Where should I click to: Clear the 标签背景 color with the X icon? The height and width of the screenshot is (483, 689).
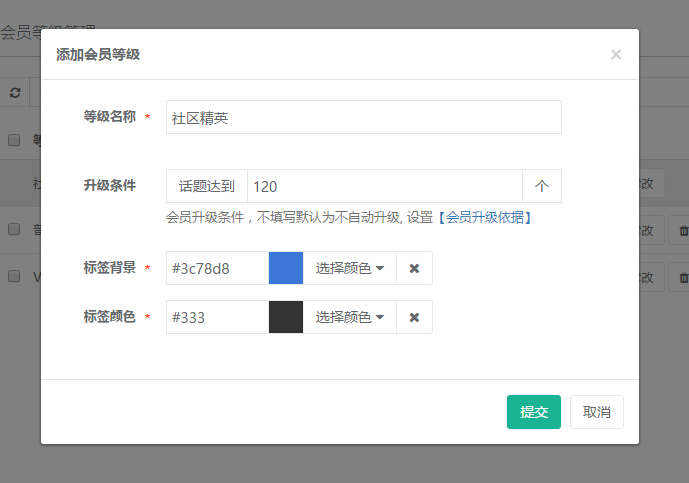(414, 268)
